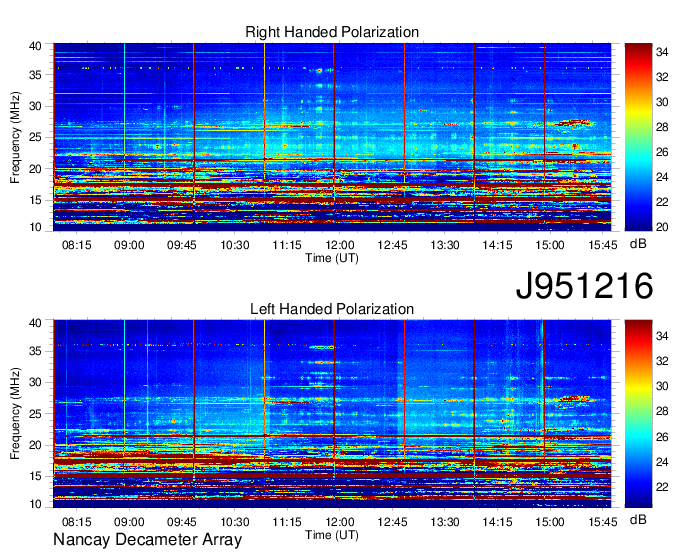
Task: Click 14:15 time tick under Right Handed plot
Action: tap(497, 245)
